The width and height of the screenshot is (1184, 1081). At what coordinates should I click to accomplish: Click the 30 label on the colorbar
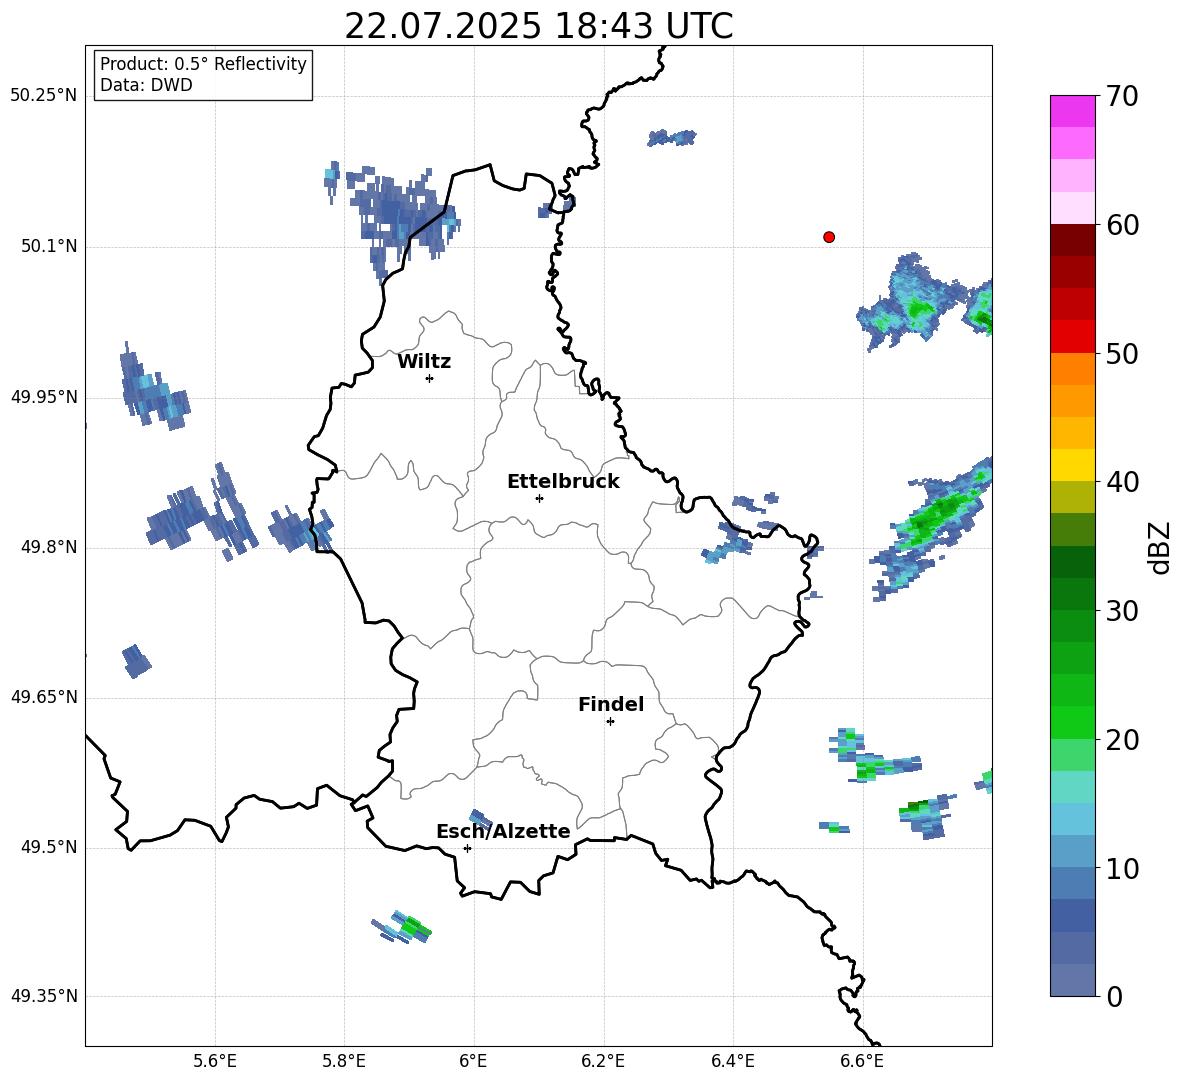tap(1122, 611)
